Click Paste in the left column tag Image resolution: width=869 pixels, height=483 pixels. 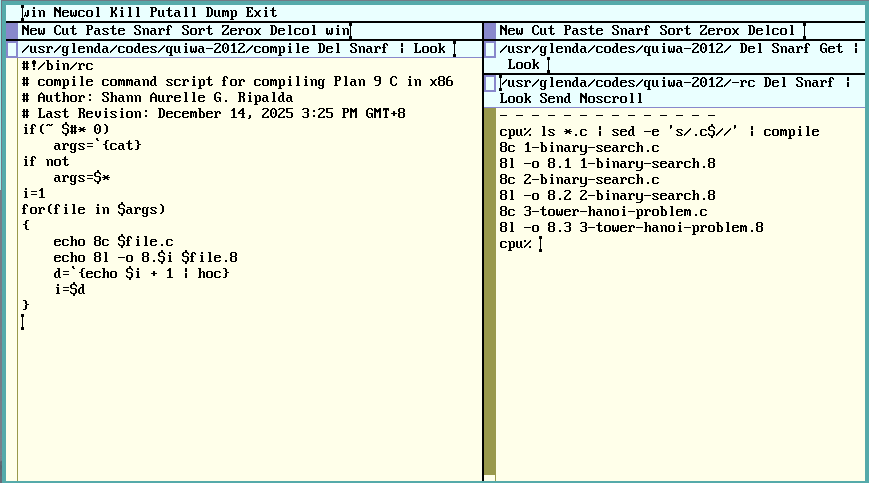105,30
